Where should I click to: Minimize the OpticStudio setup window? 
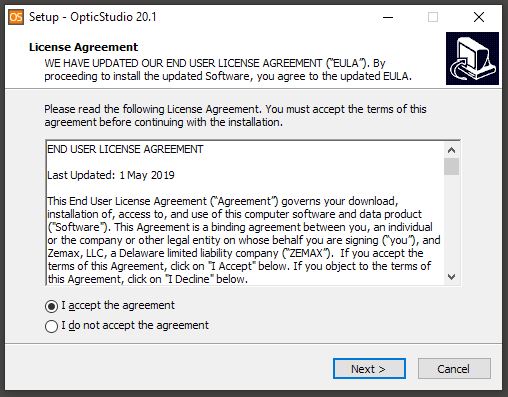[388, 17]
